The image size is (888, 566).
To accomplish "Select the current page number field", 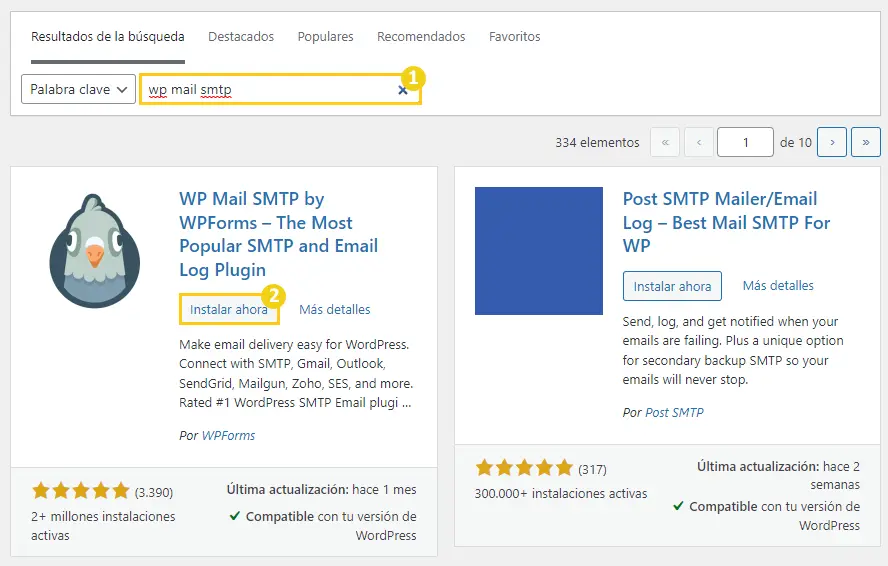I will click(x=745, y=142).
